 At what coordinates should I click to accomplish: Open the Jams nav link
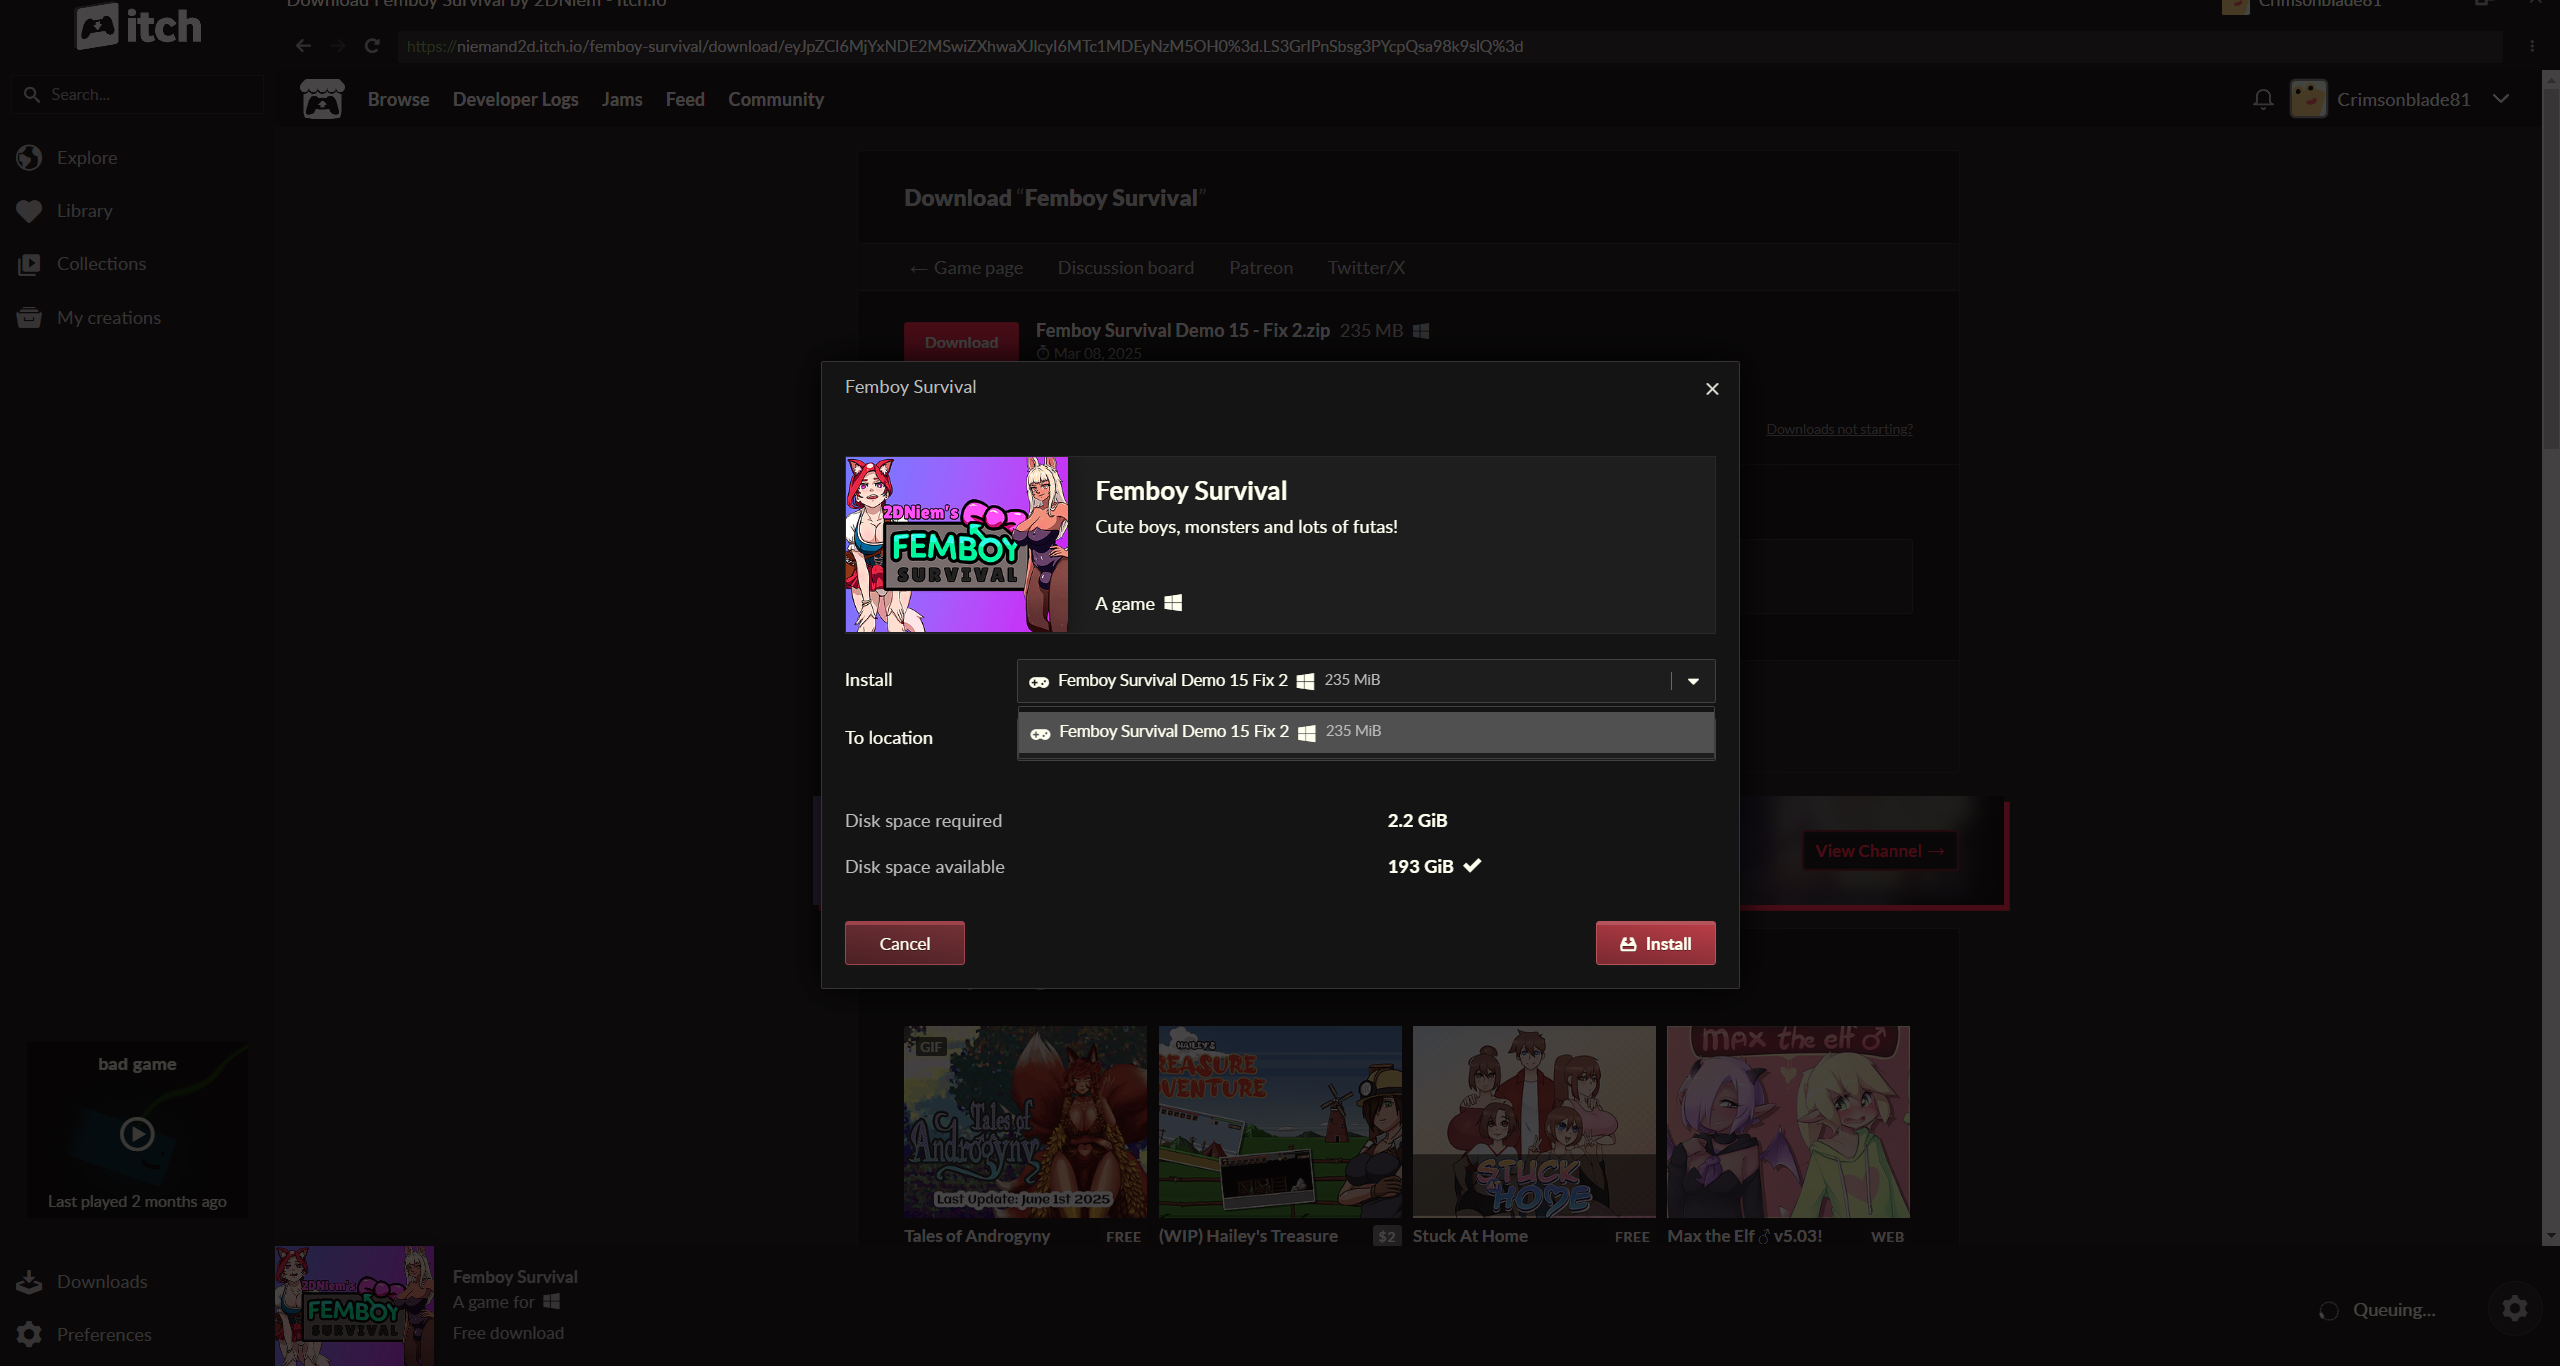[x=622, y=99]
